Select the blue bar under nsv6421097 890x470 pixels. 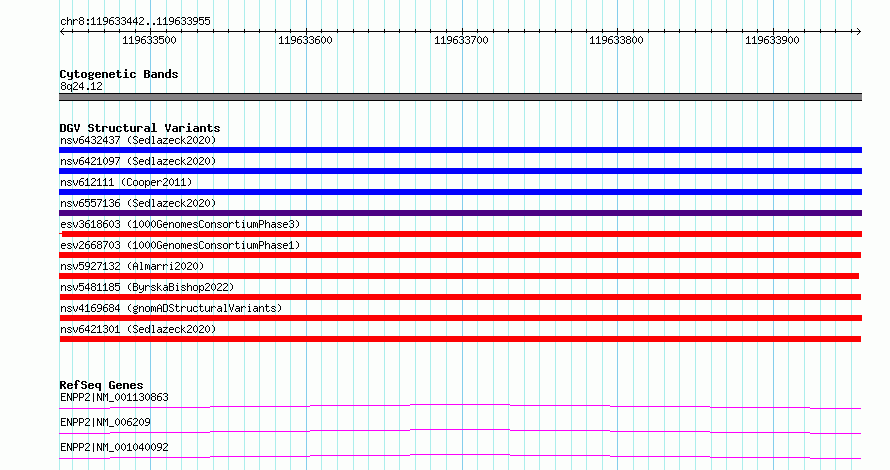coord(460,171)
